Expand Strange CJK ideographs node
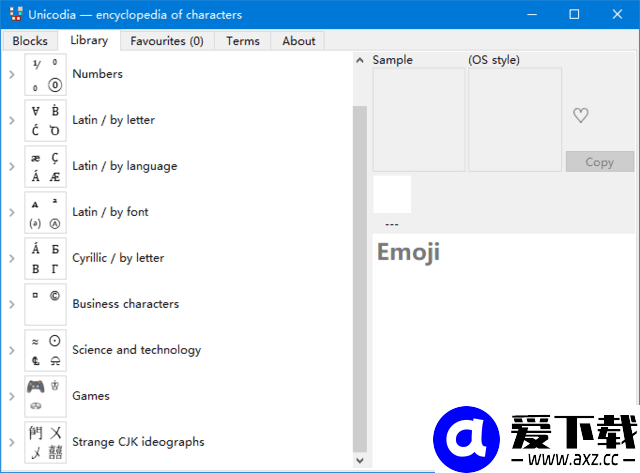 tap(12, 442)
